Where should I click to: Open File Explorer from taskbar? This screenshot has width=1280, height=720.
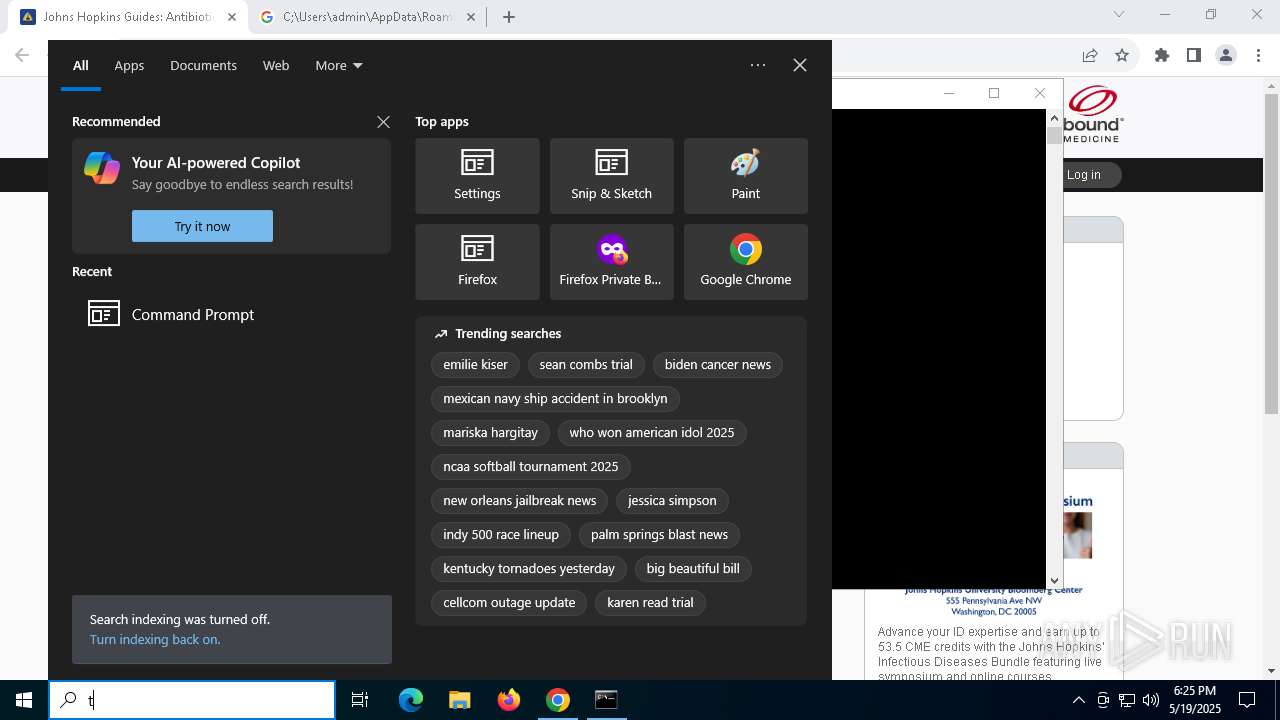pyautogui.click(x=460, y=700)
